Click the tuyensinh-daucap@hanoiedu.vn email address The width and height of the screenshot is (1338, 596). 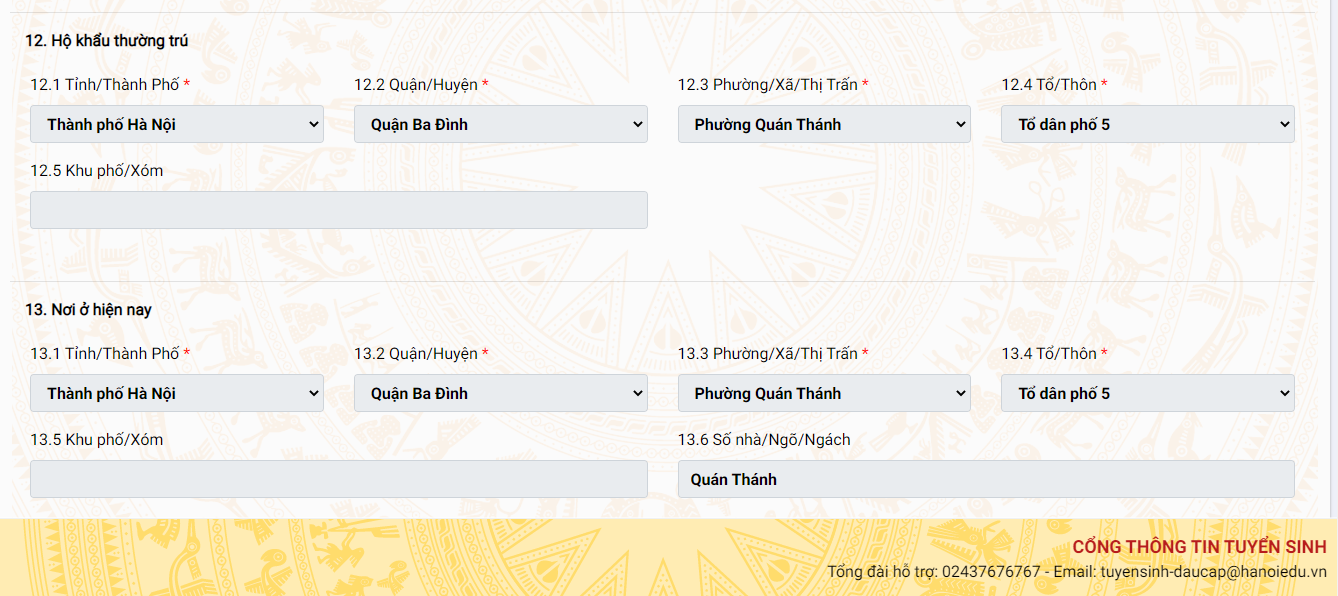coord(1213,572)
